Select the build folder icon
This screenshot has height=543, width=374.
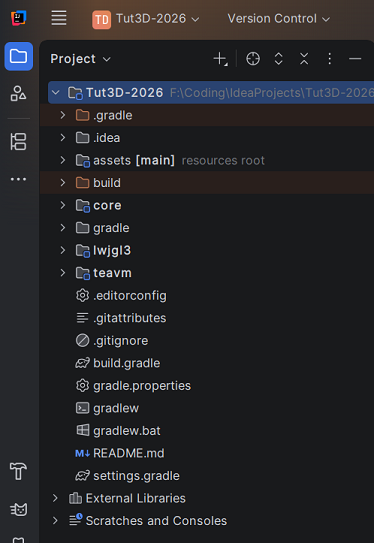click(82, 183)
